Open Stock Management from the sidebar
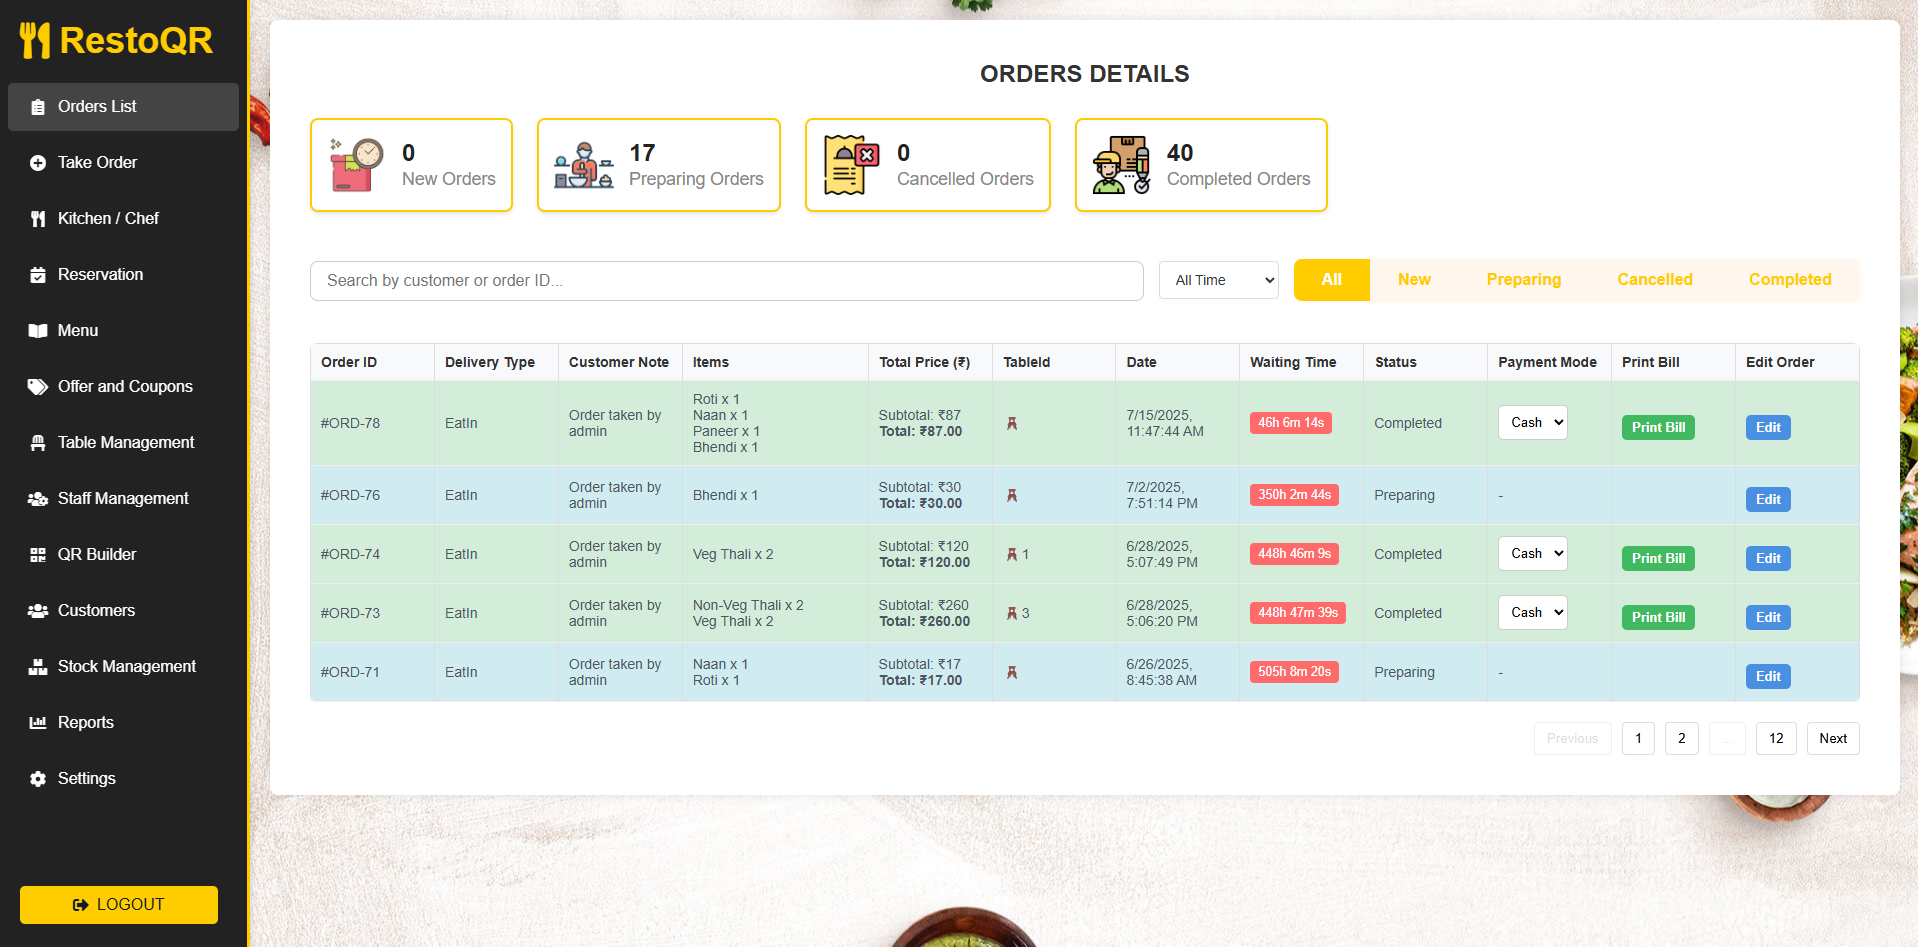The width and height of the screenshot is (1918, 947). pos(126,666)
